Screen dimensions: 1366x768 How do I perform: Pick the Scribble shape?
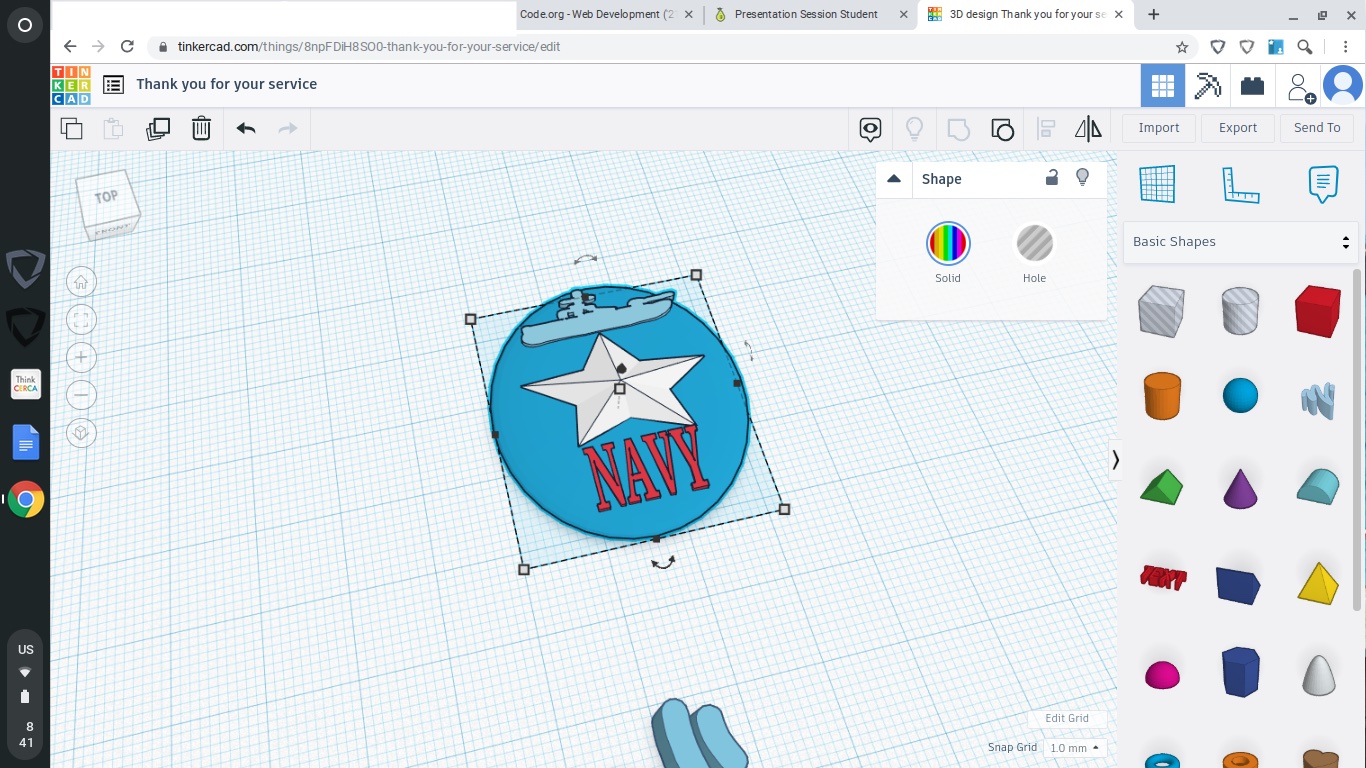tap(1318, 400)
